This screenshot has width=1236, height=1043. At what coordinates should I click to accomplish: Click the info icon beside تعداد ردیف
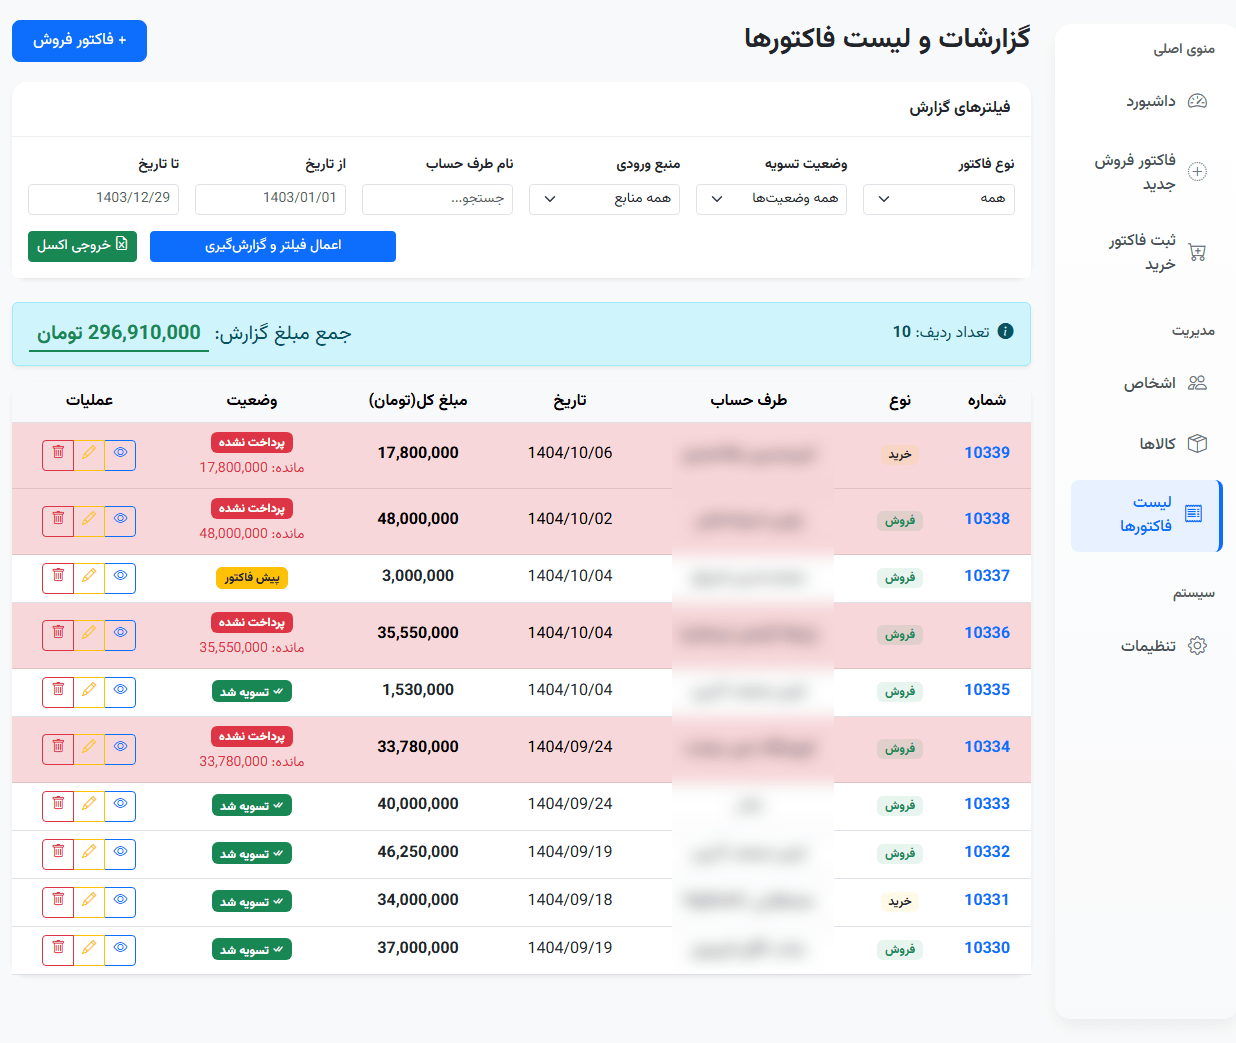[1006, 332]
